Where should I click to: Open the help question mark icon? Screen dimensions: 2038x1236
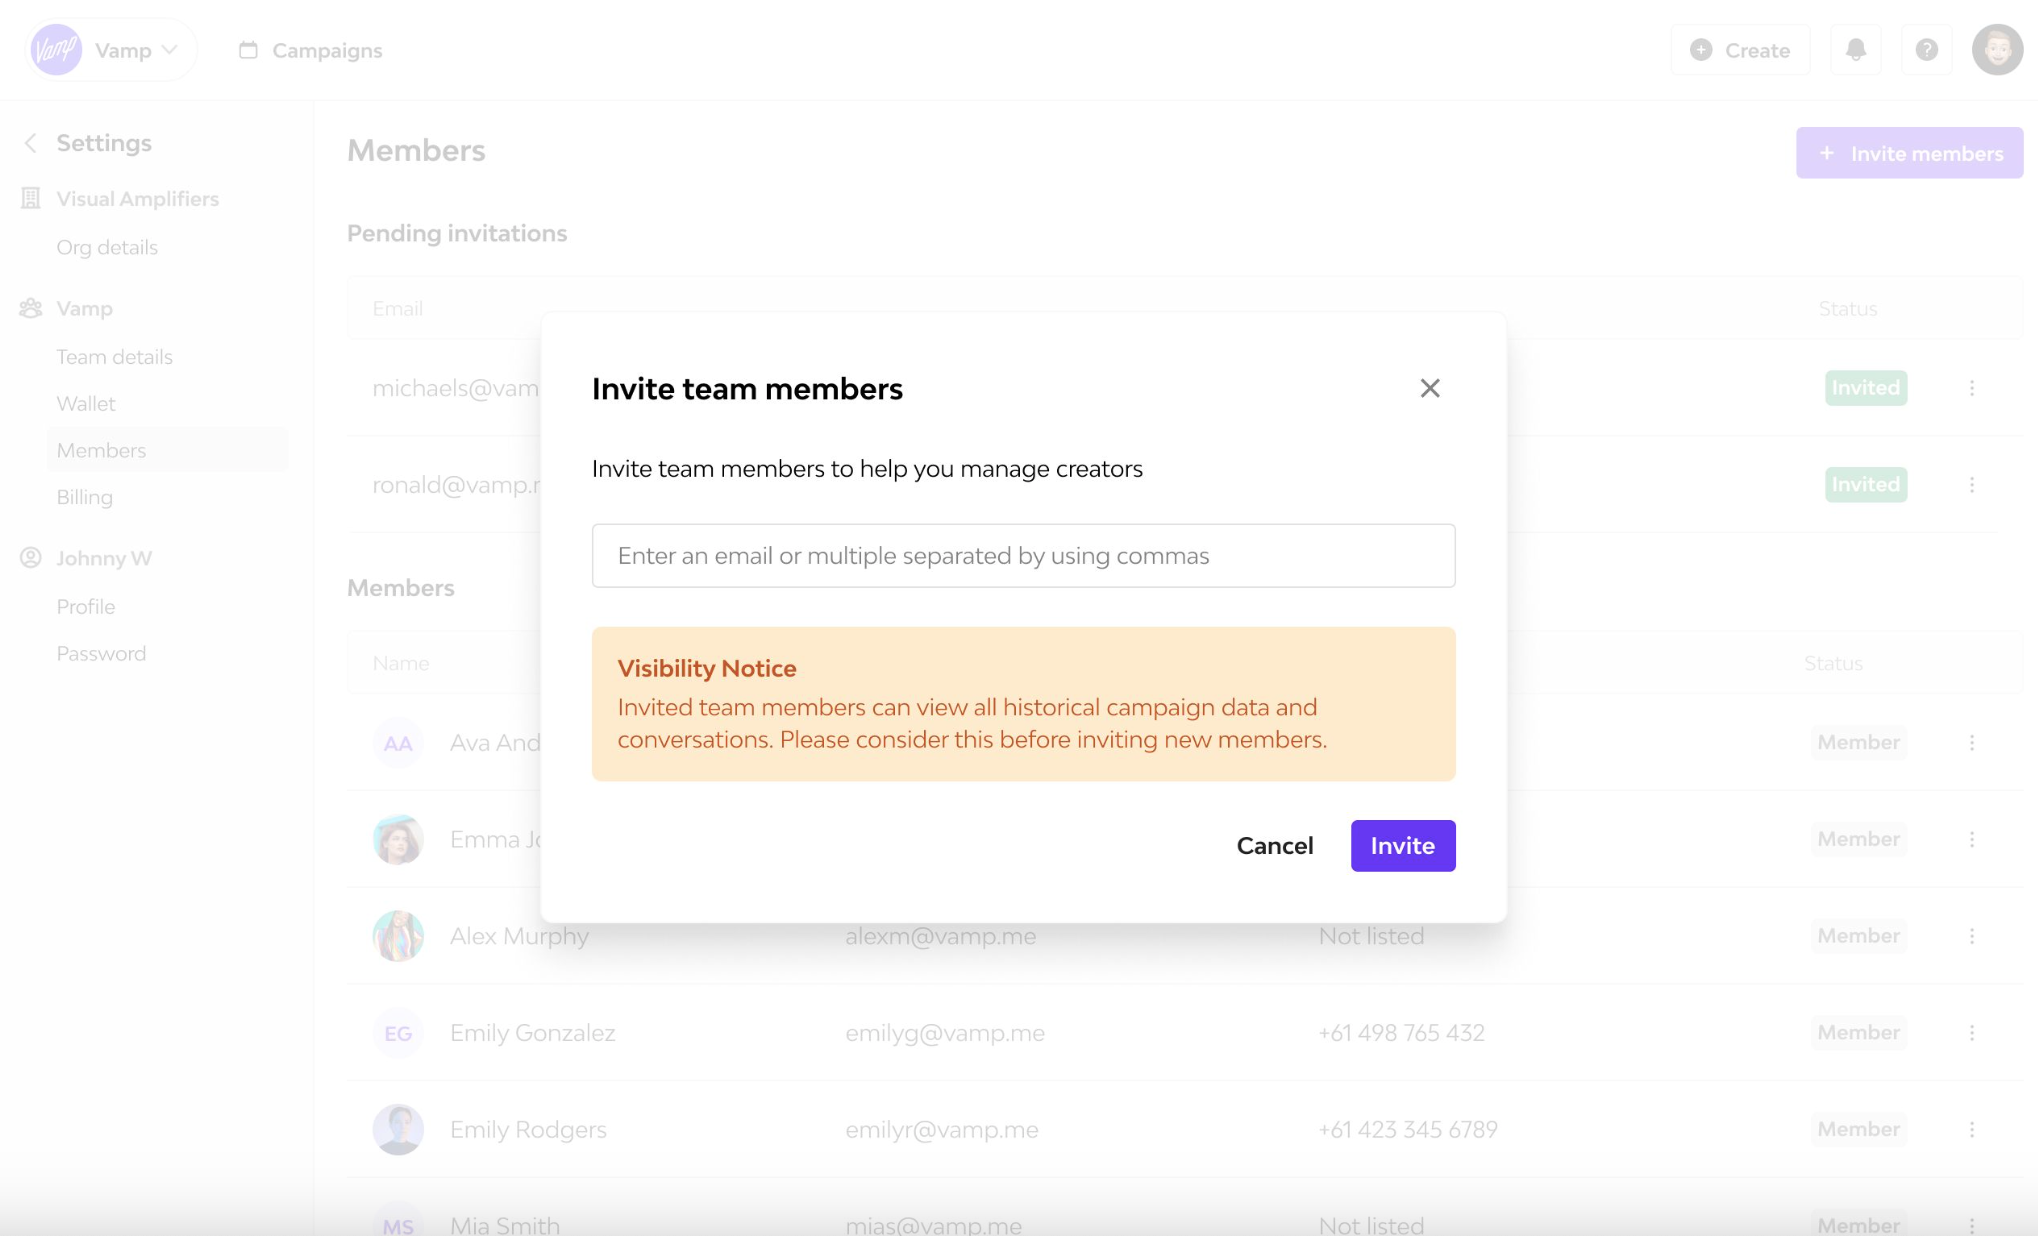pyautogui.click(x=1926, y=50)
